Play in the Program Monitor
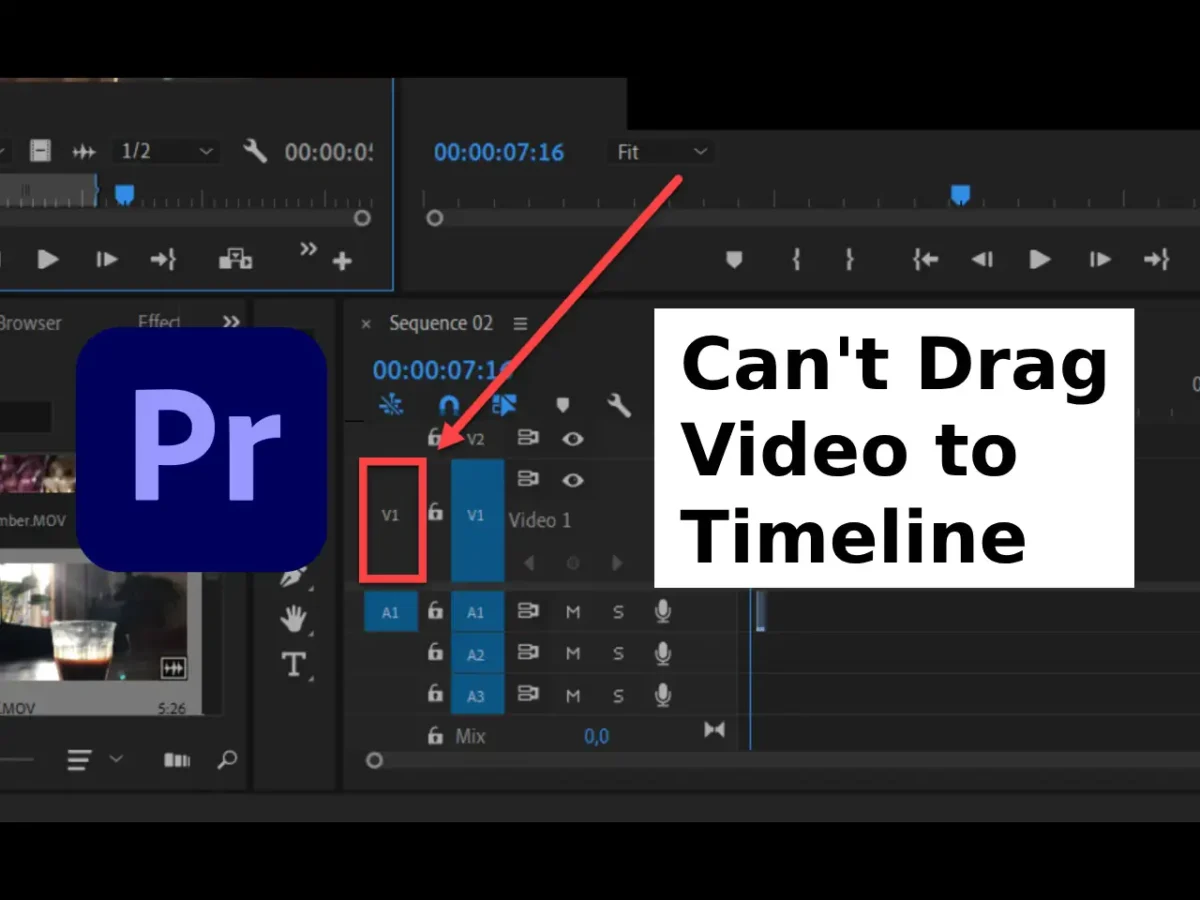 tap(1040, 260)
